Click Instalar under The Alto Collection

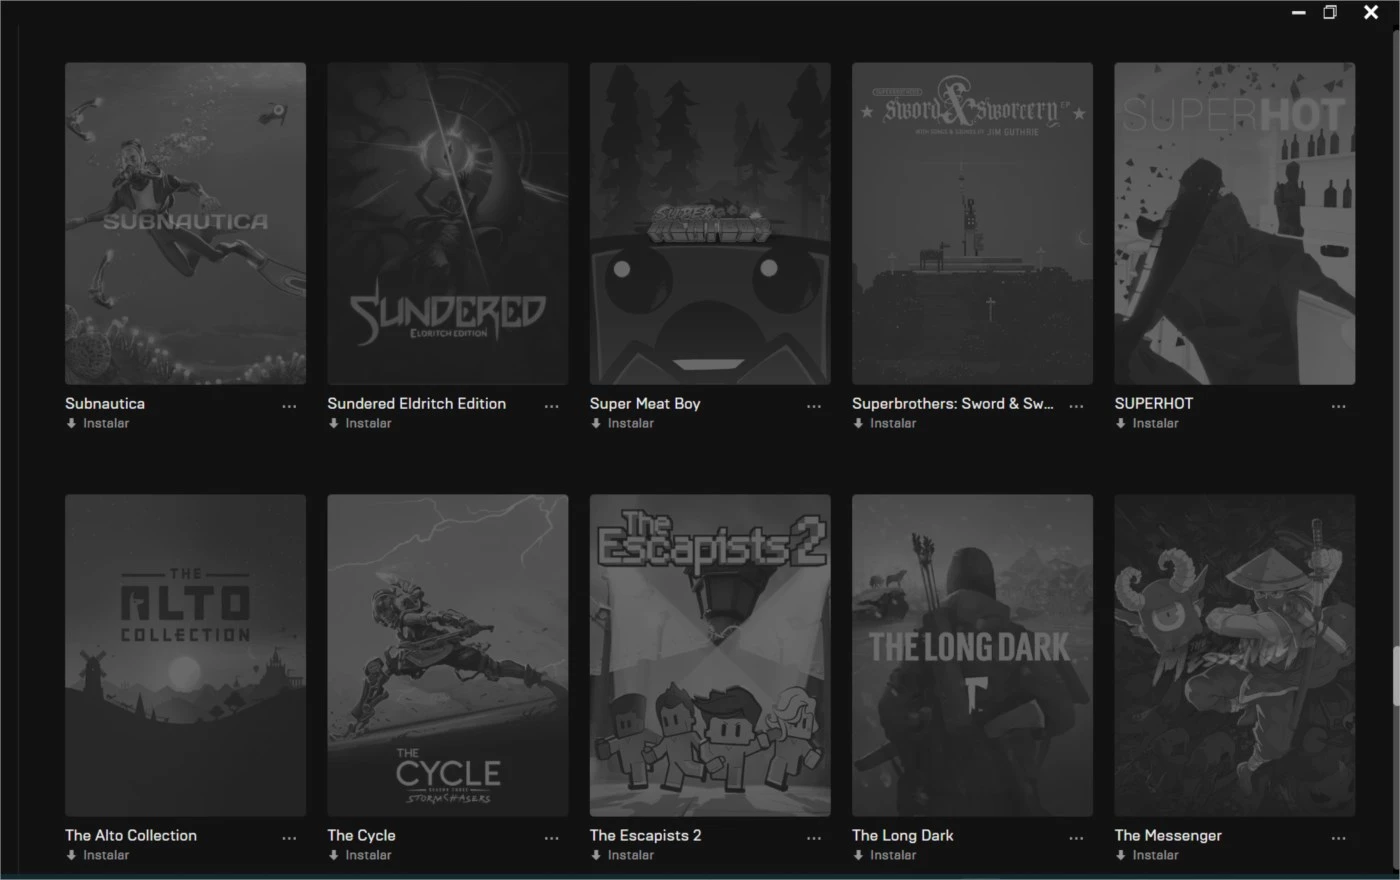tap(97, 856)
